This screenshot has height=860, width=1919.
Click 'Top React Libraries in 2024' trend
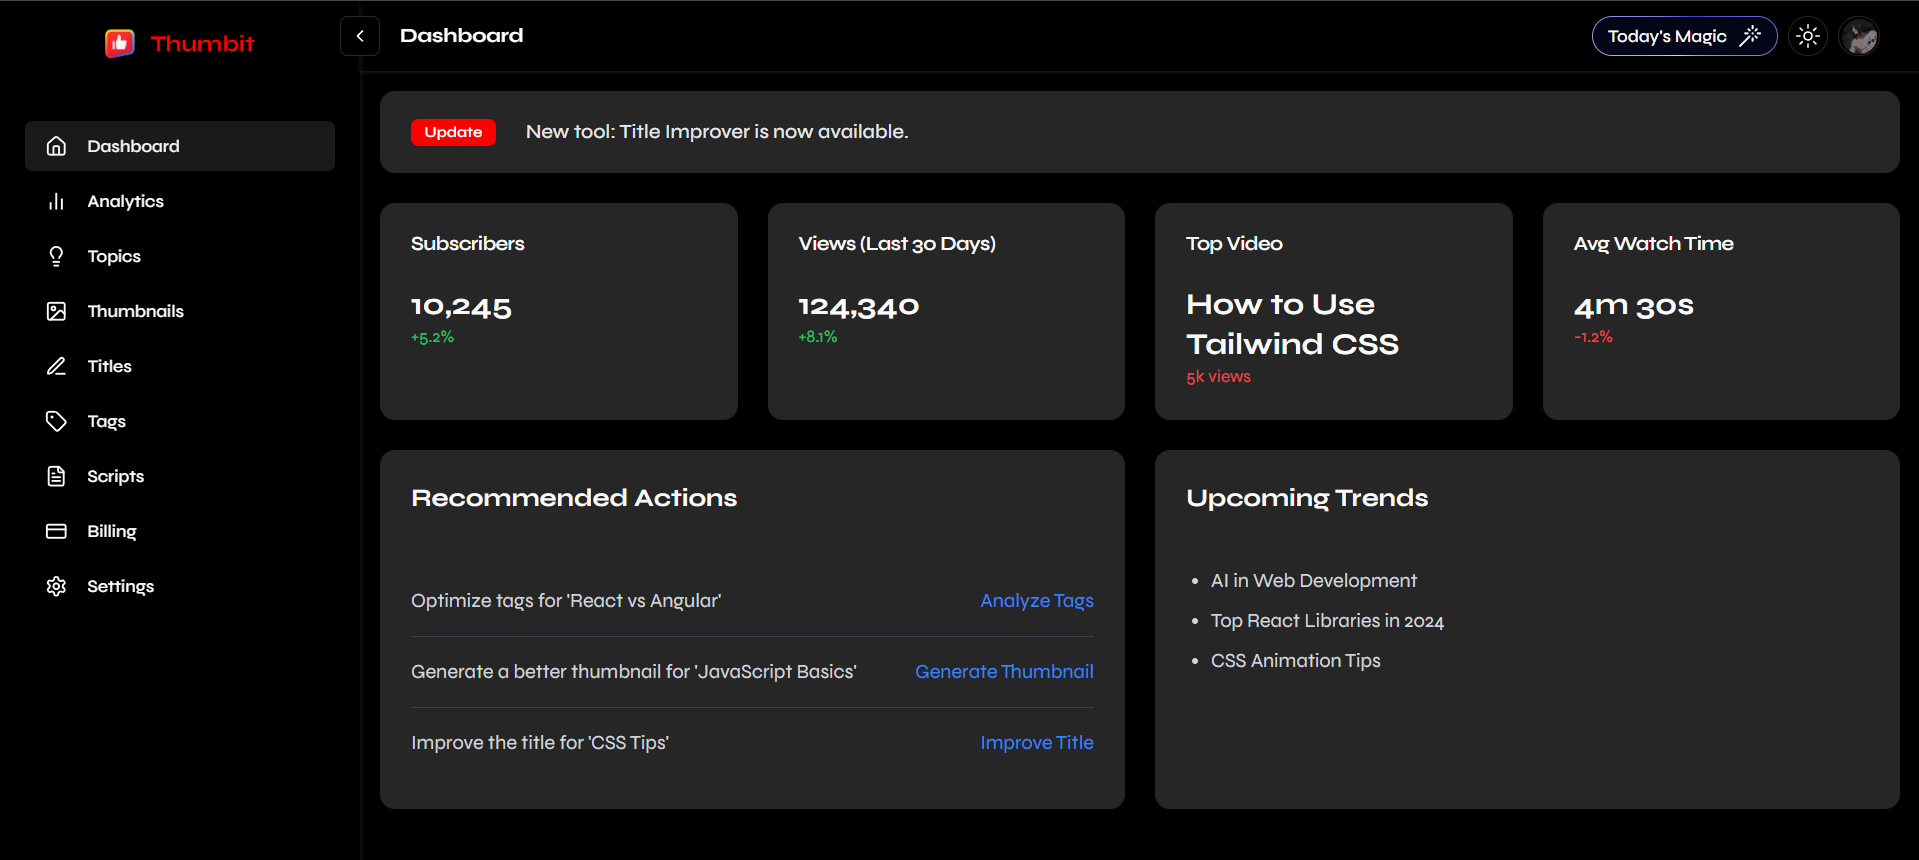1327,621
